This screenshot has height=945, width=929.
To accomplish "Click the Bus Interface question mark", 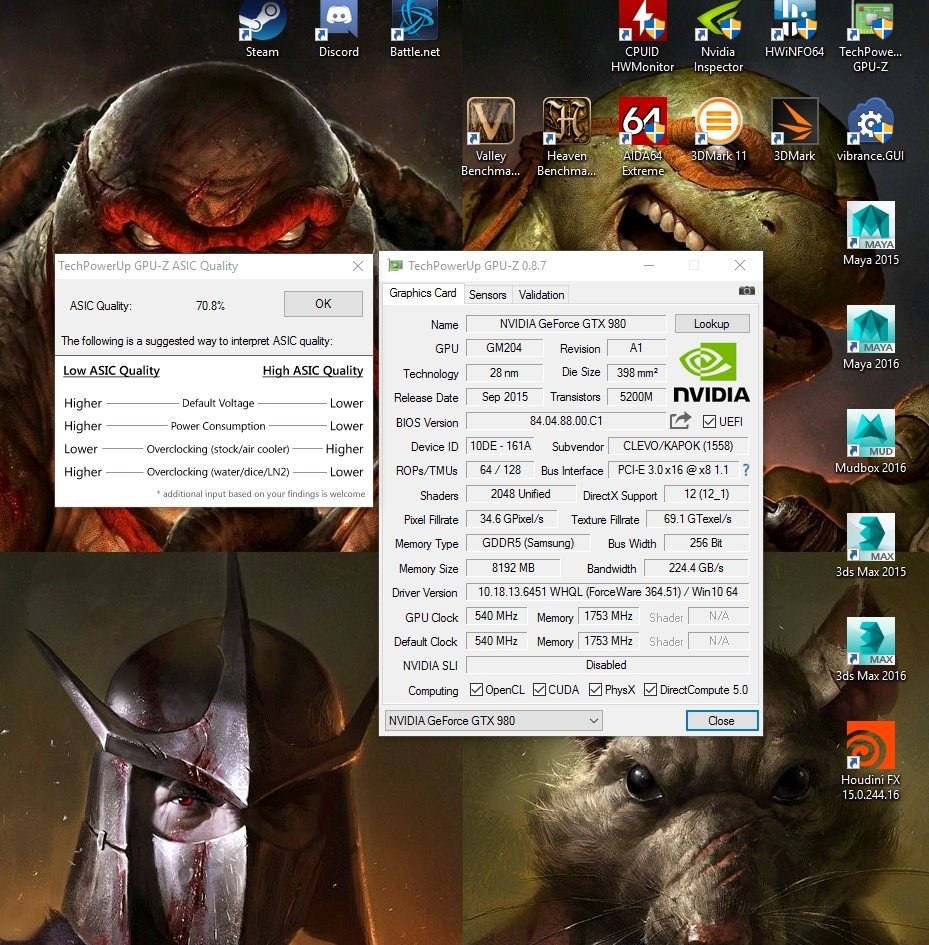I will coord(746,470).
